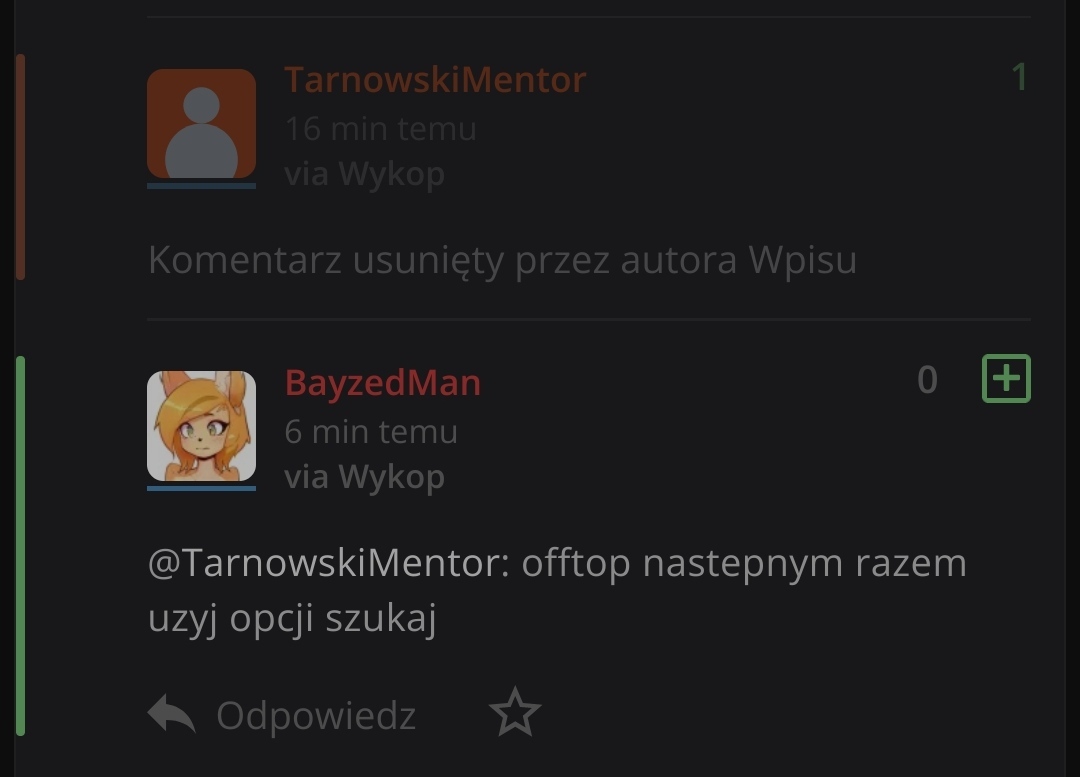Click the orange bar beside TarnowskiMentor's comment
The height and width of the screenshot is (777, 1080).
(21, 167)
